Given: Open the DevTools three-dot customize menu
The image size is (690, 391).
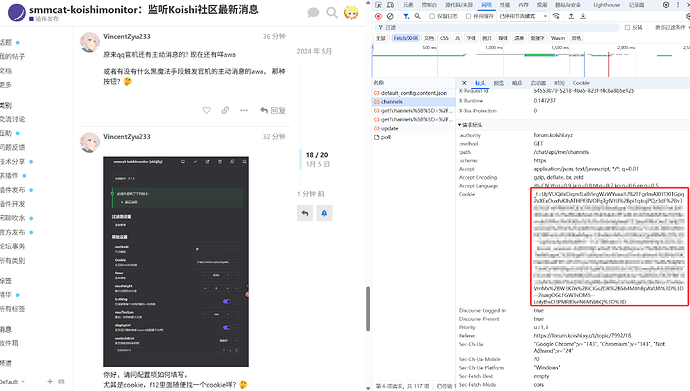Looking at the screenshot, I should point(678,5).
